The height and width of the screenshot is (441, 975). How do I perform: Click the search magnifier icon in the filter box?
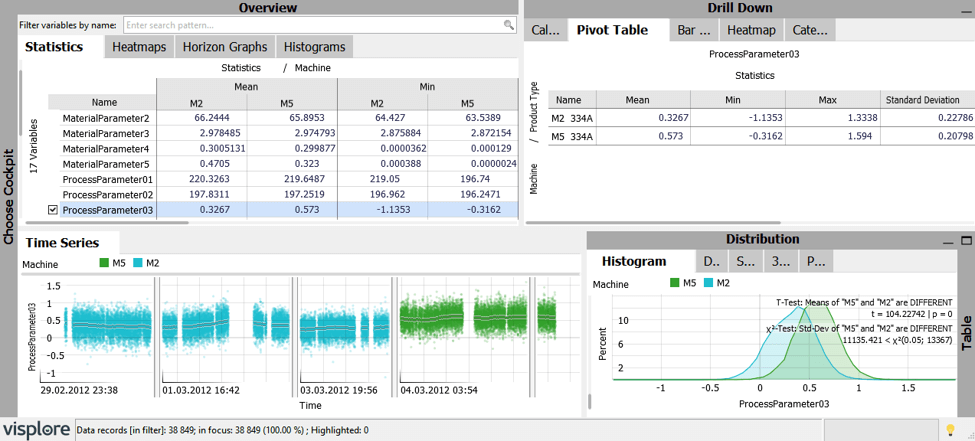pyautogui.click(x=510, y=25)
